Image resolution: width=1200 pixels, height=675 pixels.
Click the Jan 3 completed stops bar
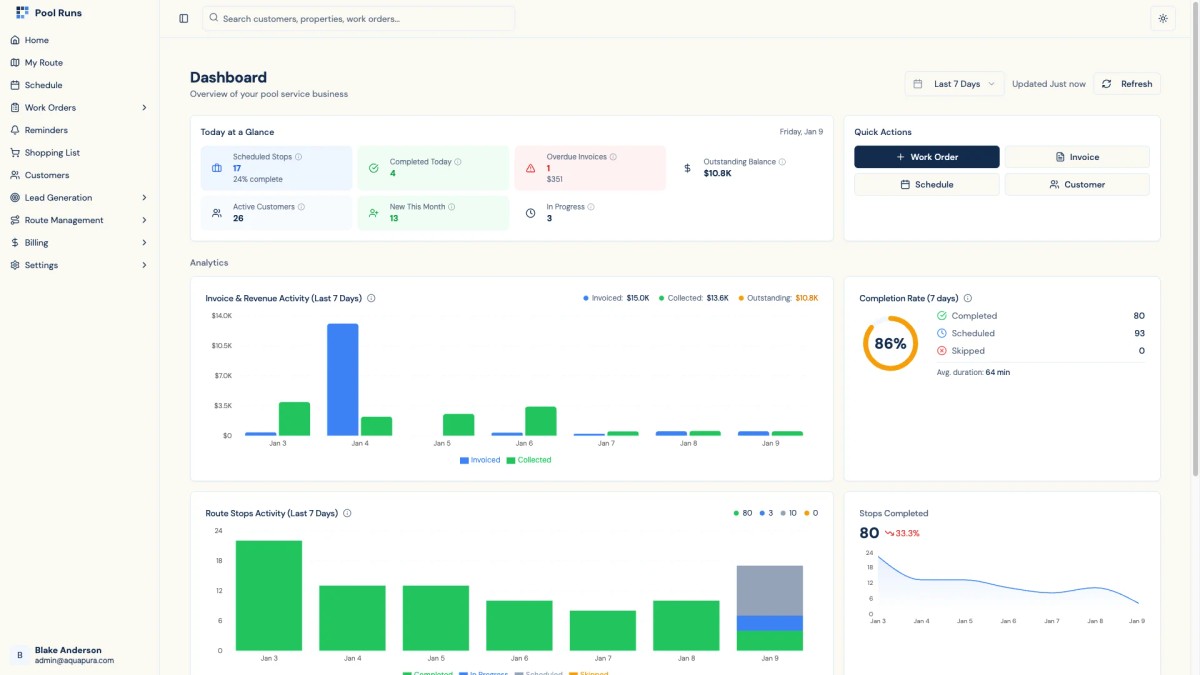269,596
